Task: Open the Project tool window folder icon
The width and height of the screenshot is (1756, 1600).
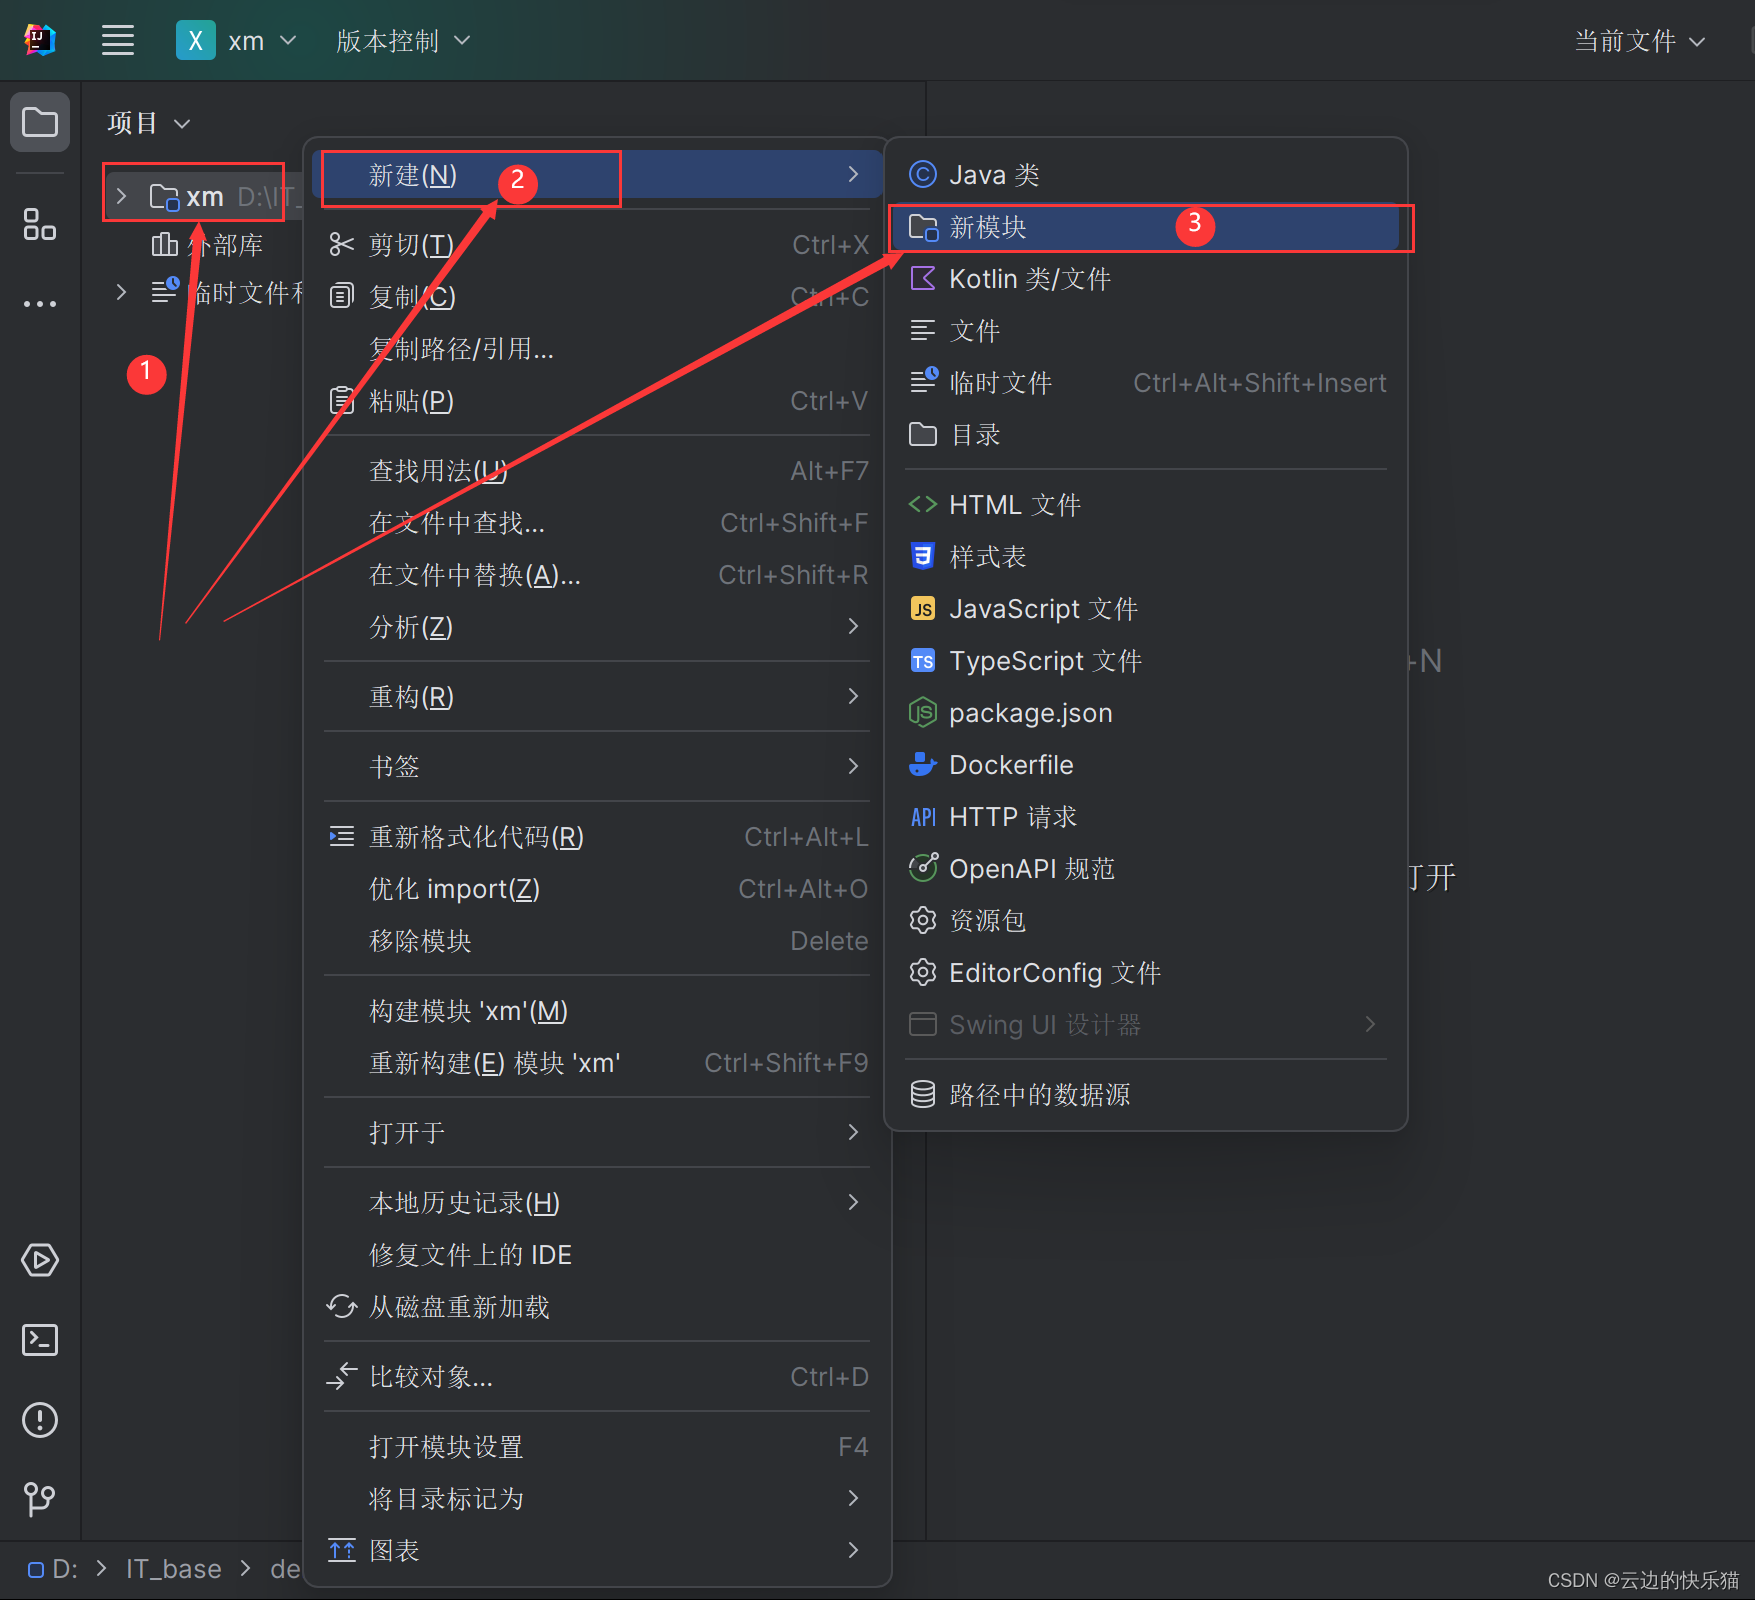Action: pos(40,122)
